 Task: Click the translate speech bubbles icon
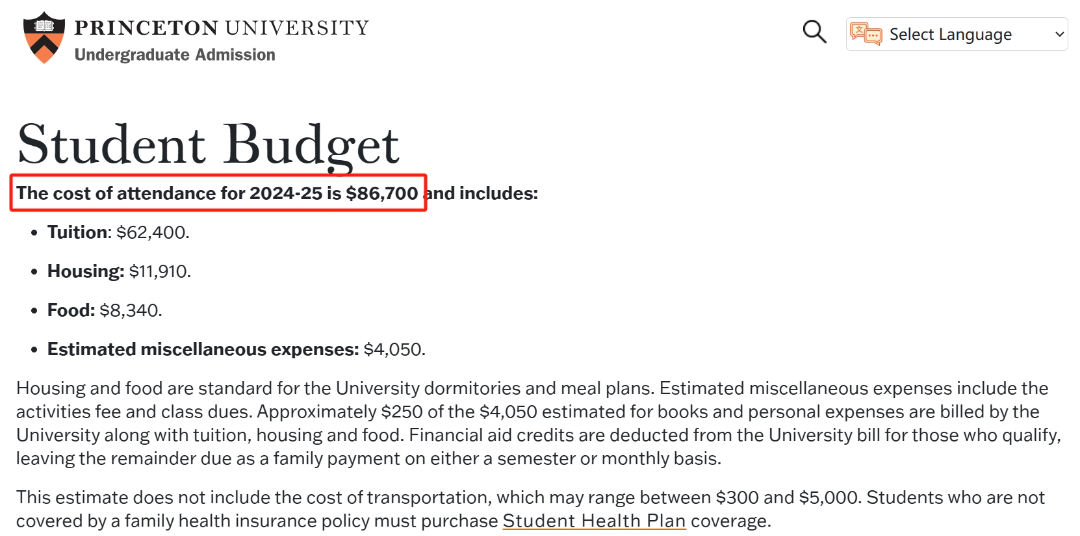(x=866, y=34)
